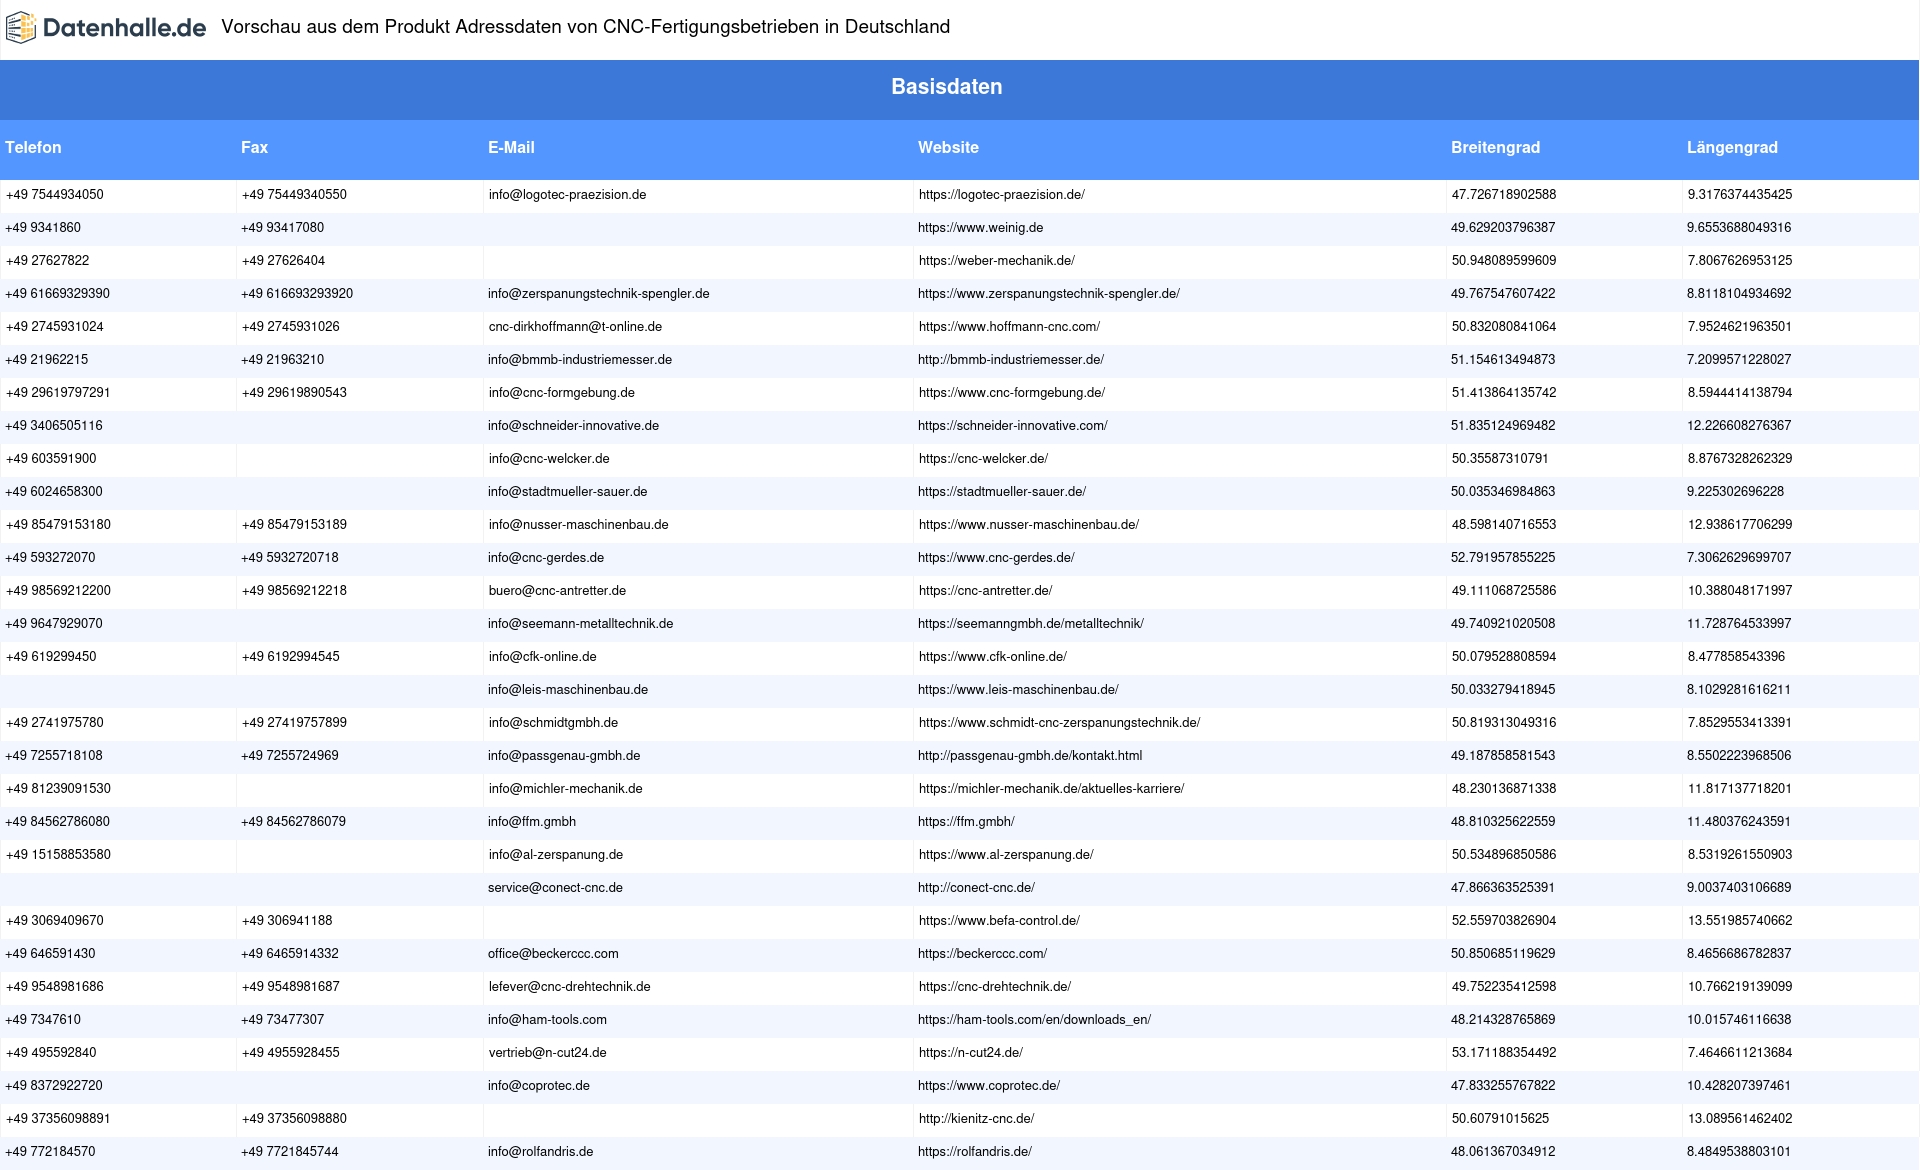Select email vertrieb@n-cut24.de
The height and width of the screenshot is (1170, 1920).
pos(548,1053)
